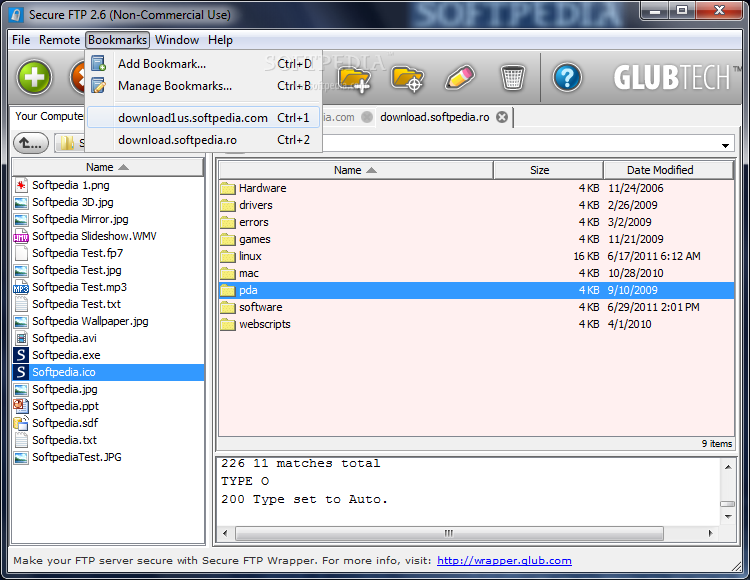
Task: Select local file Softpedia.txt
Action: pyautogui.click(x=108, y=440)
